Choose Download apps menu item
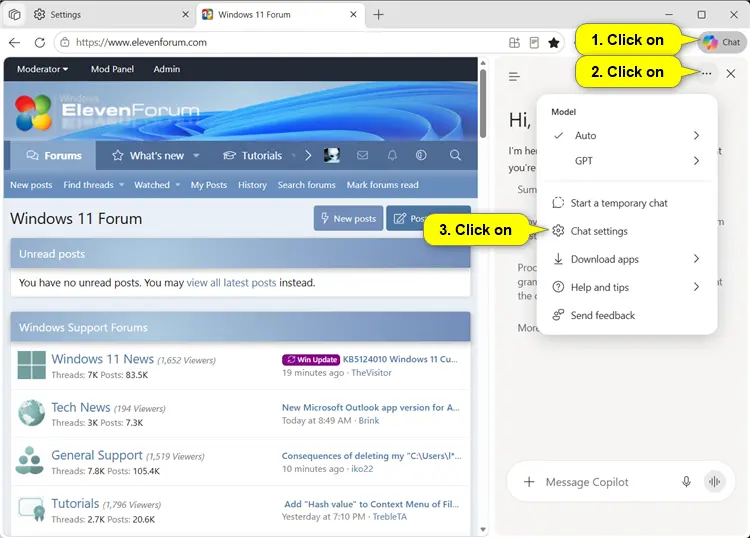The width and height of the screenshot is (750, 538). (627, 259)
